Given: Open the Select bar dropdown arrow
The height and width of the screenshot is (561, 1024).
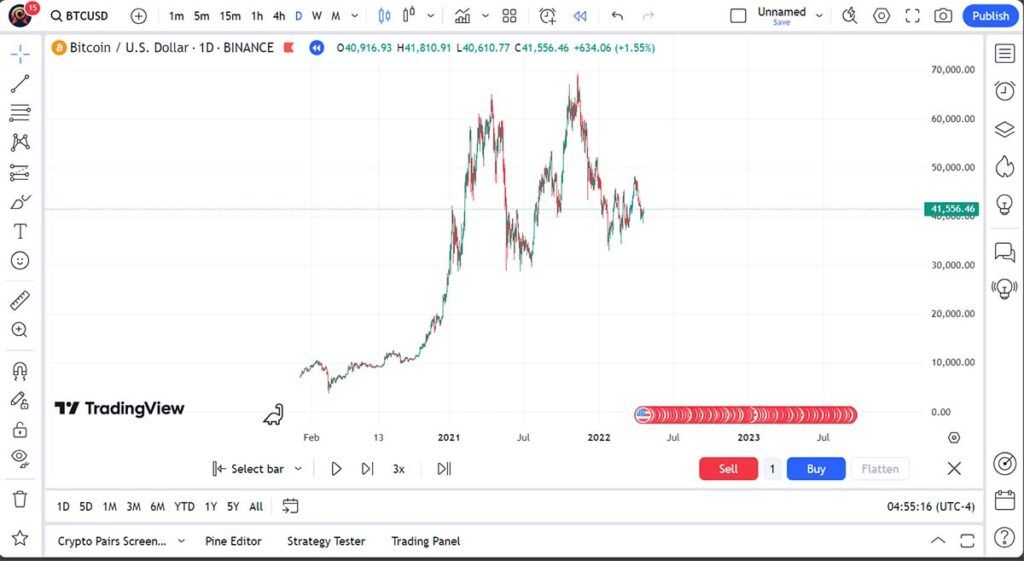Looking at the screenshot, I should 299,468.
